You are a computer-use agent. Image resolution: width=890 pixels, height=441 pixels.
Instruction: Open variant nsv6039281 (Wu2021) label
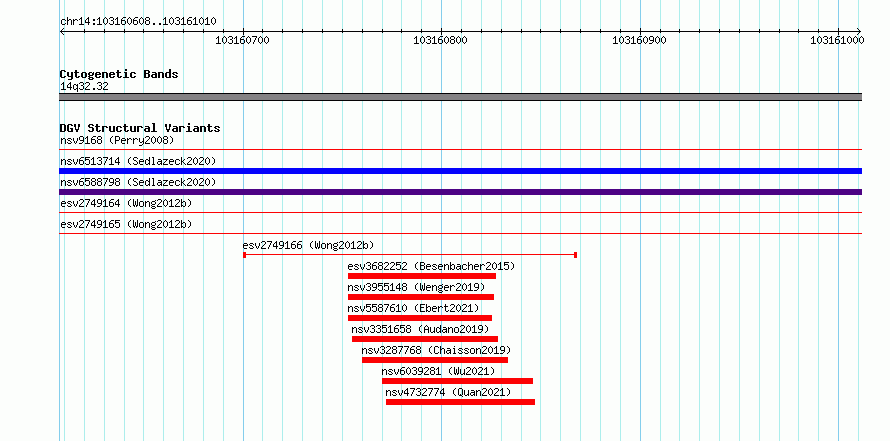coord(438,371)
